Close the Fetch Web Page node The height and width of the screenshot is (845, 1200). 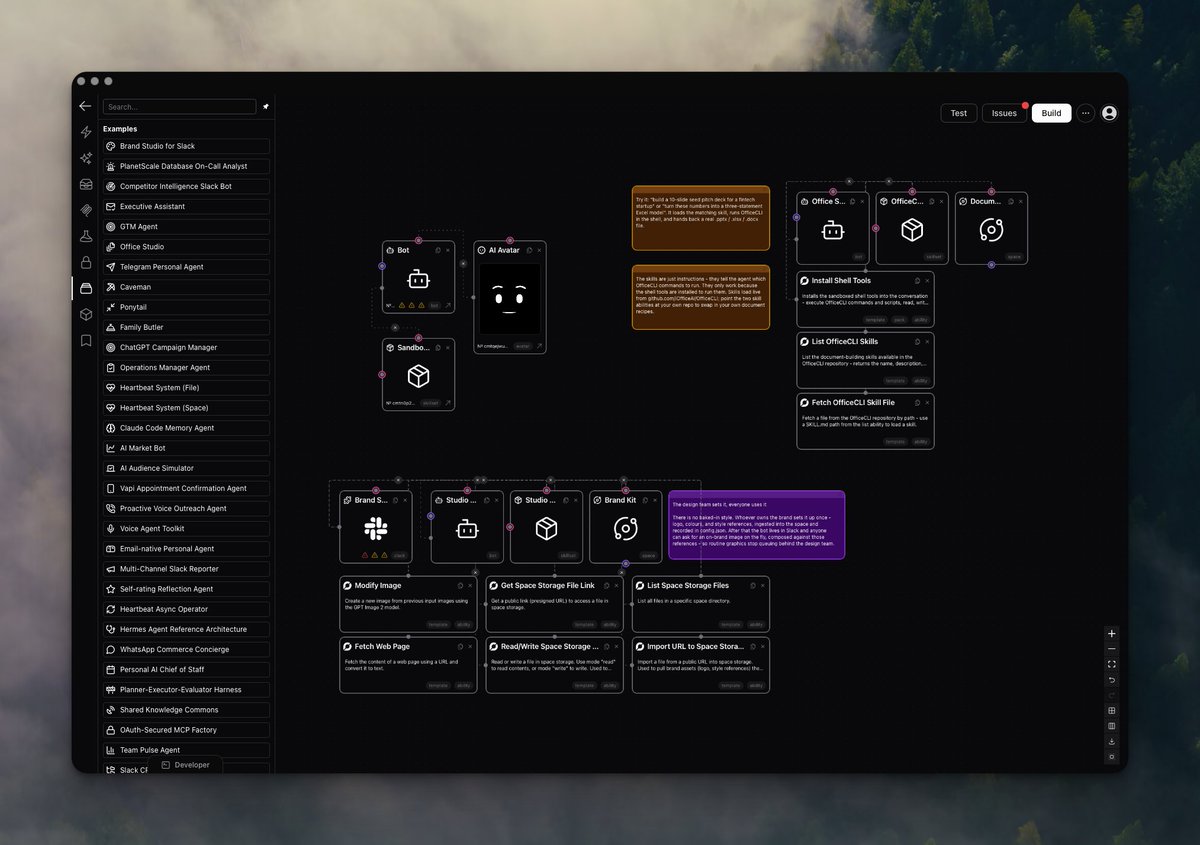click(x=470, y=646)
